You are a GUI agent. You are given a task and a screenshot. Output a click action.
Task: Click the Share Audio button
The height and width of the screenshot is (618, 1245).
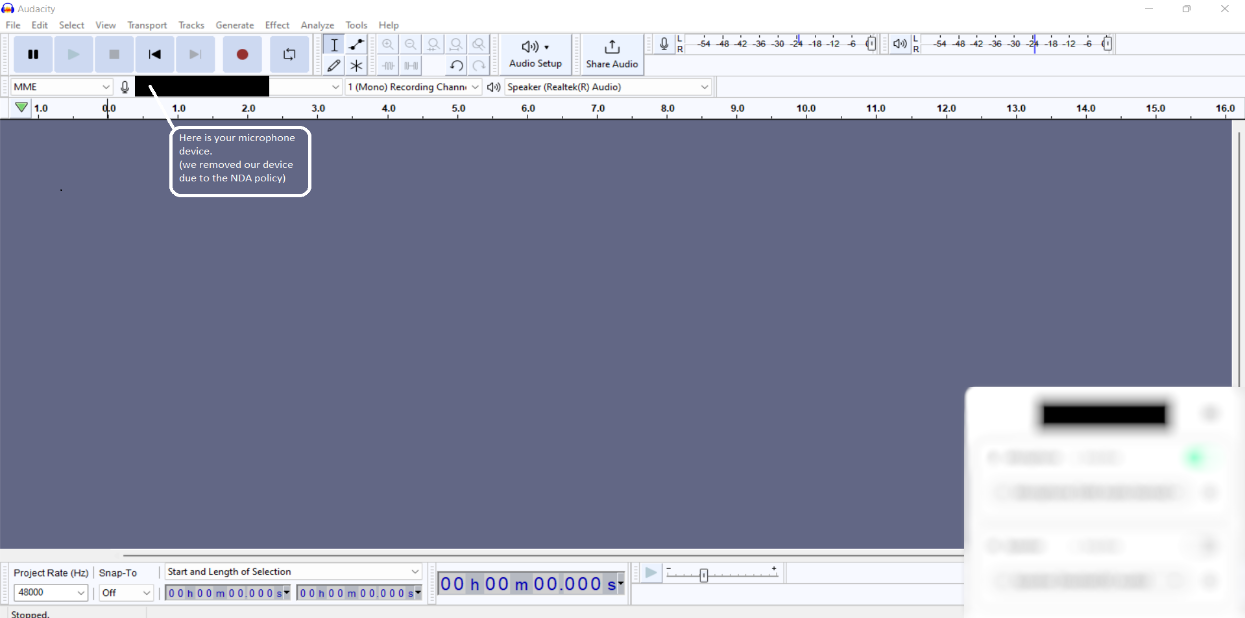pos(612,54)
